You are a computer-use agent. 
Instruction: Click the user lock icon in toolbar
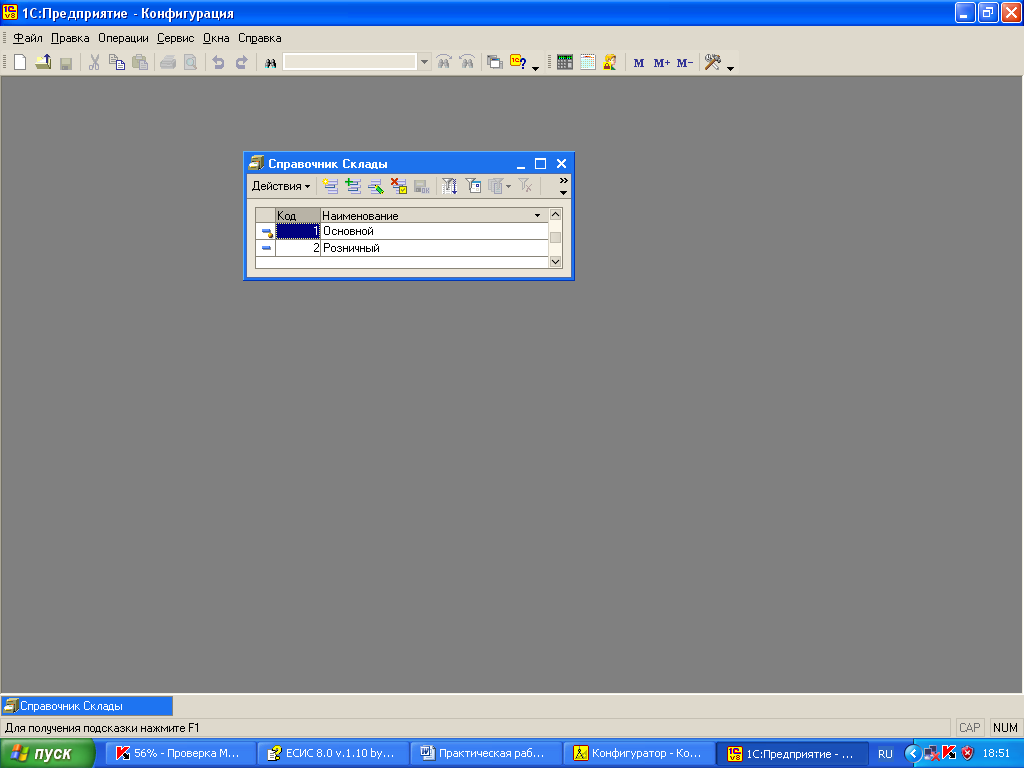coord(610,63)
